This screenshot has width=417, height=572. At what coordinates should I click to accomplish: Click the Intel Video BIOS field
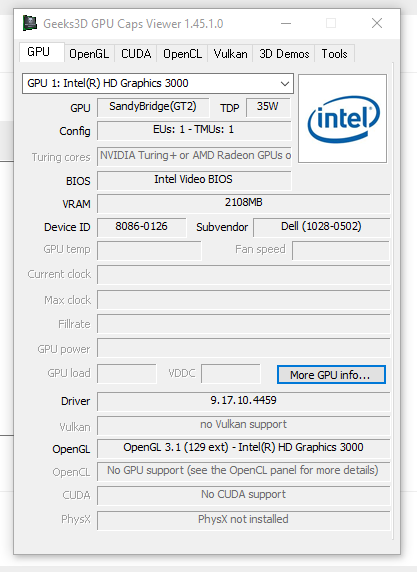[x=194, y=180]
